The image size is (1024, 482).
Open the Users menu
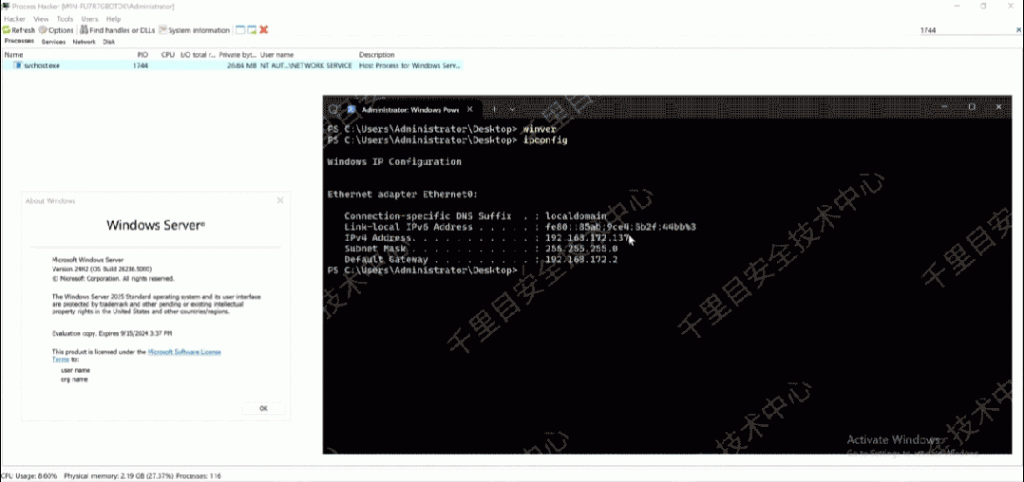point(89,19)
